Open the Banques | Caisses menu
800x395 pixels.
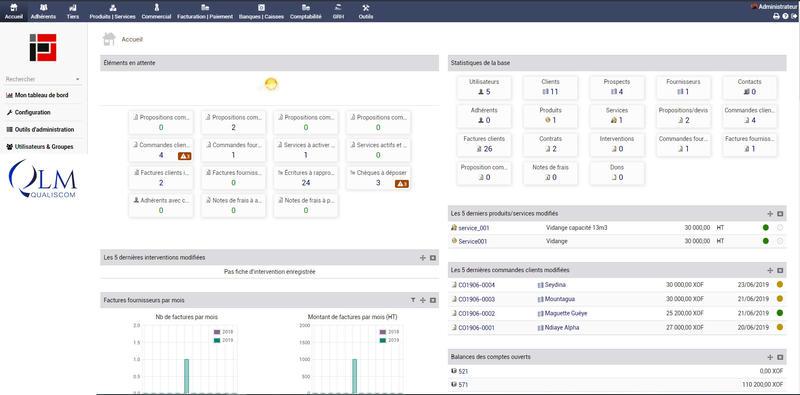tap(261, 11)
